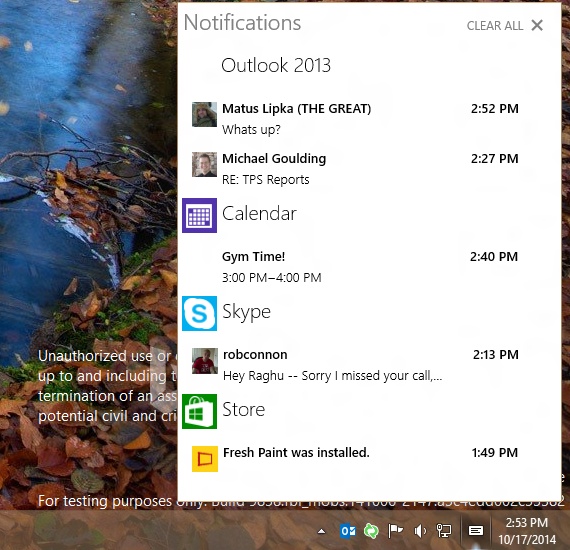Click robconnon's avatar picture
This screenshot has height=550, width=570.
pos(205,361)
